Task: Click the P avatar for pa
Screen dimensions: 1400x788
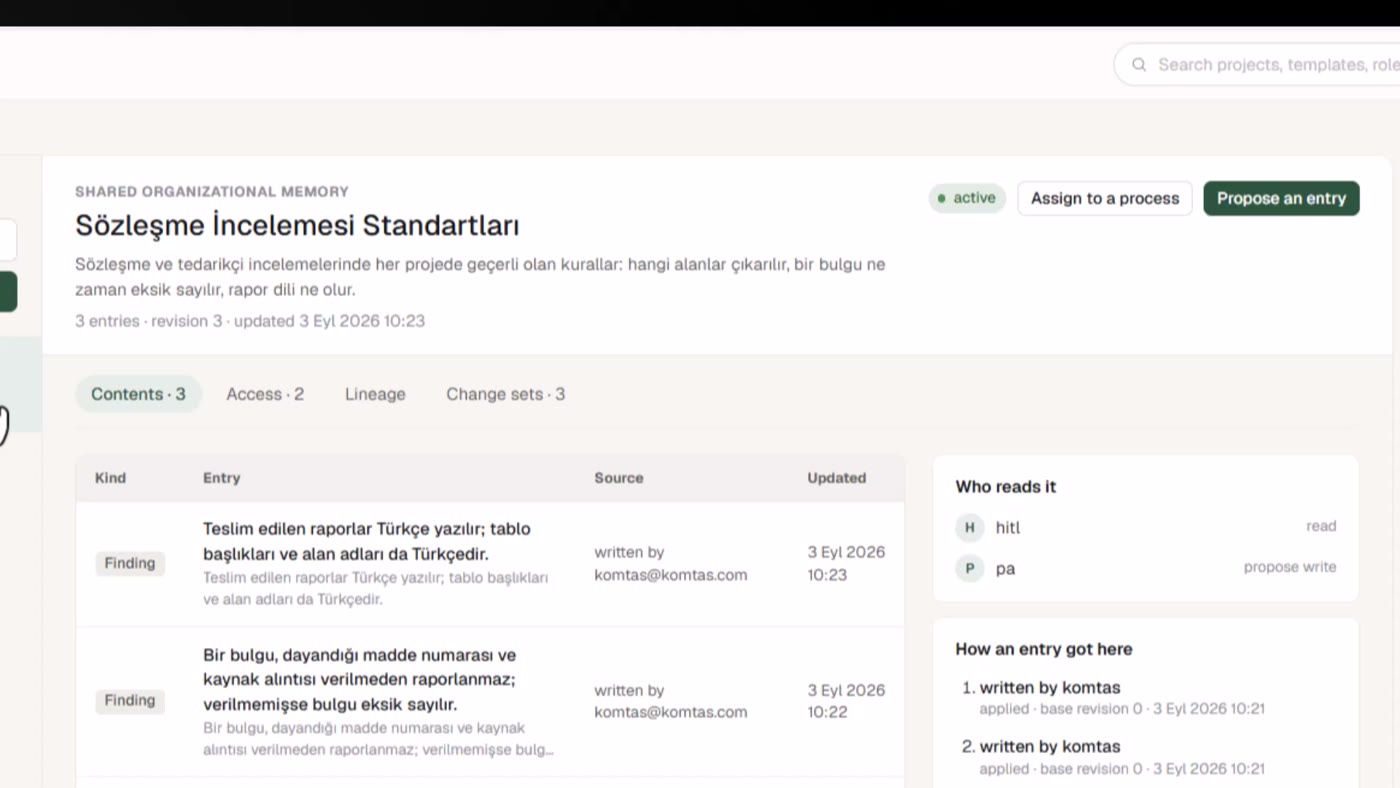Action: tap(969, 568)
